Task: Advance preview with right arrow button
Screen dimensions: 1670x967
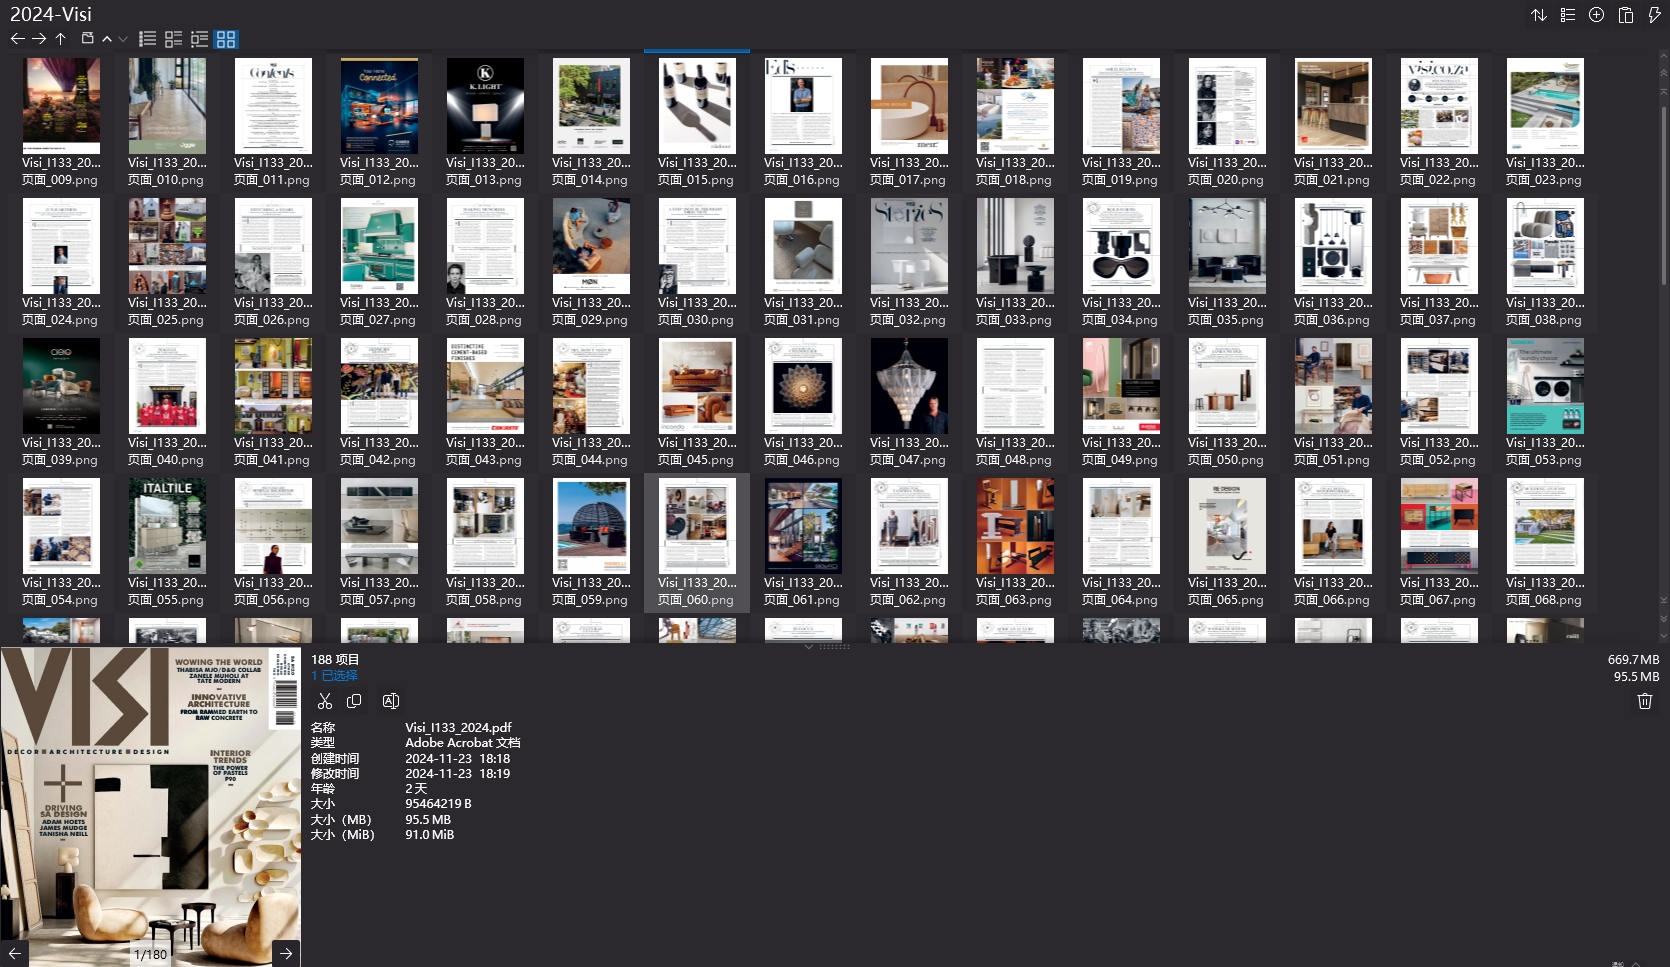Action: click(x=286, y=953)
